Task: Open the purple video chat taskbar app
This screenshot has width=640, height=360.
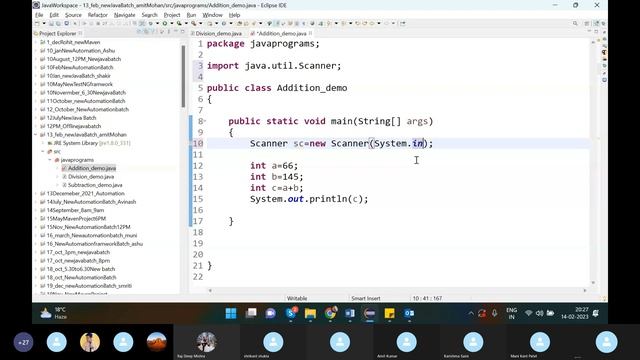Action: (x=270, y=313)
